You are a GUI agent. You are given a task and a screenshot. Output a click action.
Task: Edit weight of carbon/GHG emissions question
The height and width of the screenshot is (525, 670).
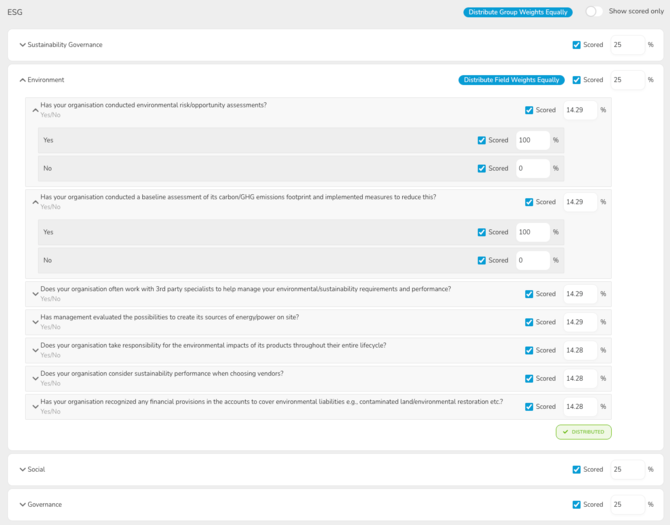click(x=580, y=202)
